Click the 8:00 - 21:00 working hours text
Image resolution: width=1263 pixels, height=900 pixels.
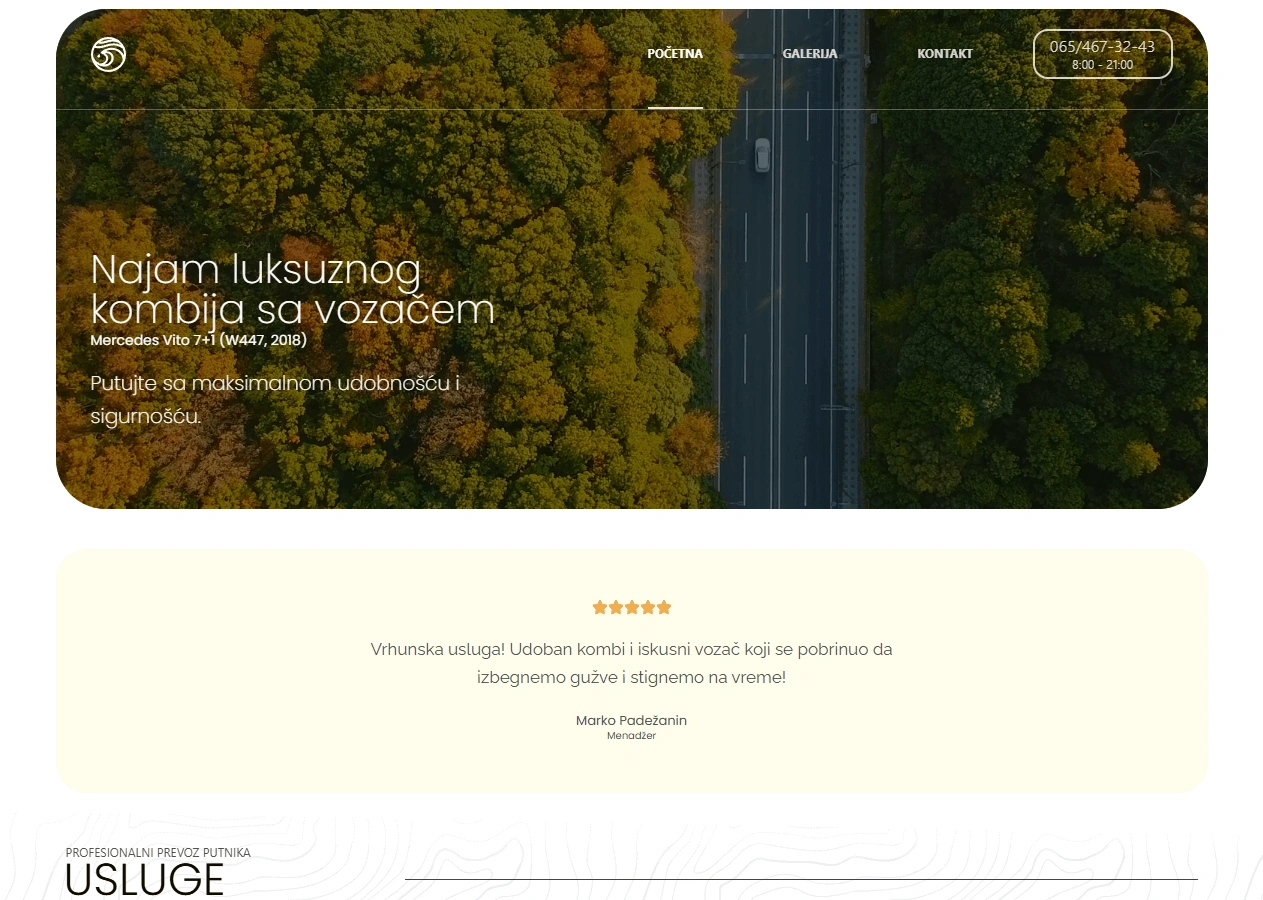pyautogui.click(x=1102, y=65)
